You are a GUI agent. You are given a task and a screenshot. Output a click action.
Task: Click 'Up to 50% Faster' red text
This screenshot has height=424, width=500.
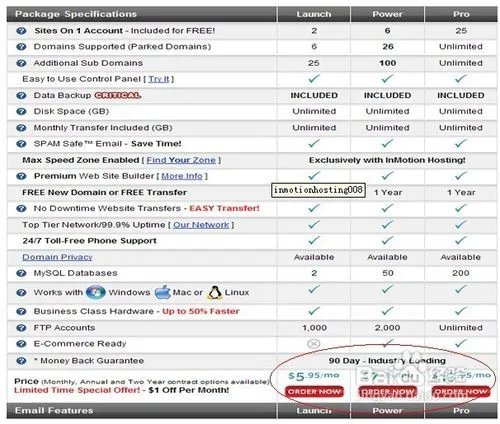pyautogui.click(x=201, y=312)
